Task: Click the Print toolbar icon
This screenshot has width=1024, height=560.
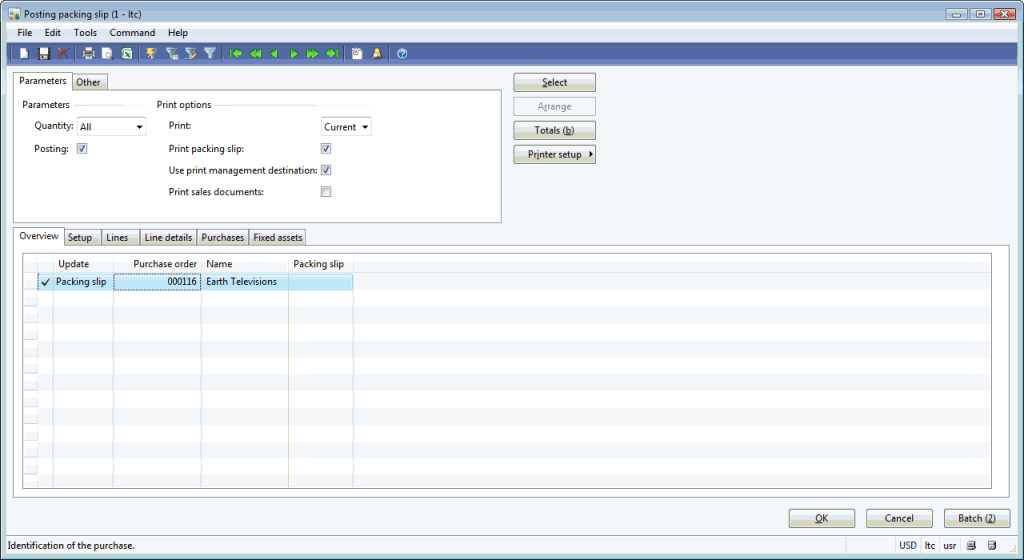Action: [88, 54]
